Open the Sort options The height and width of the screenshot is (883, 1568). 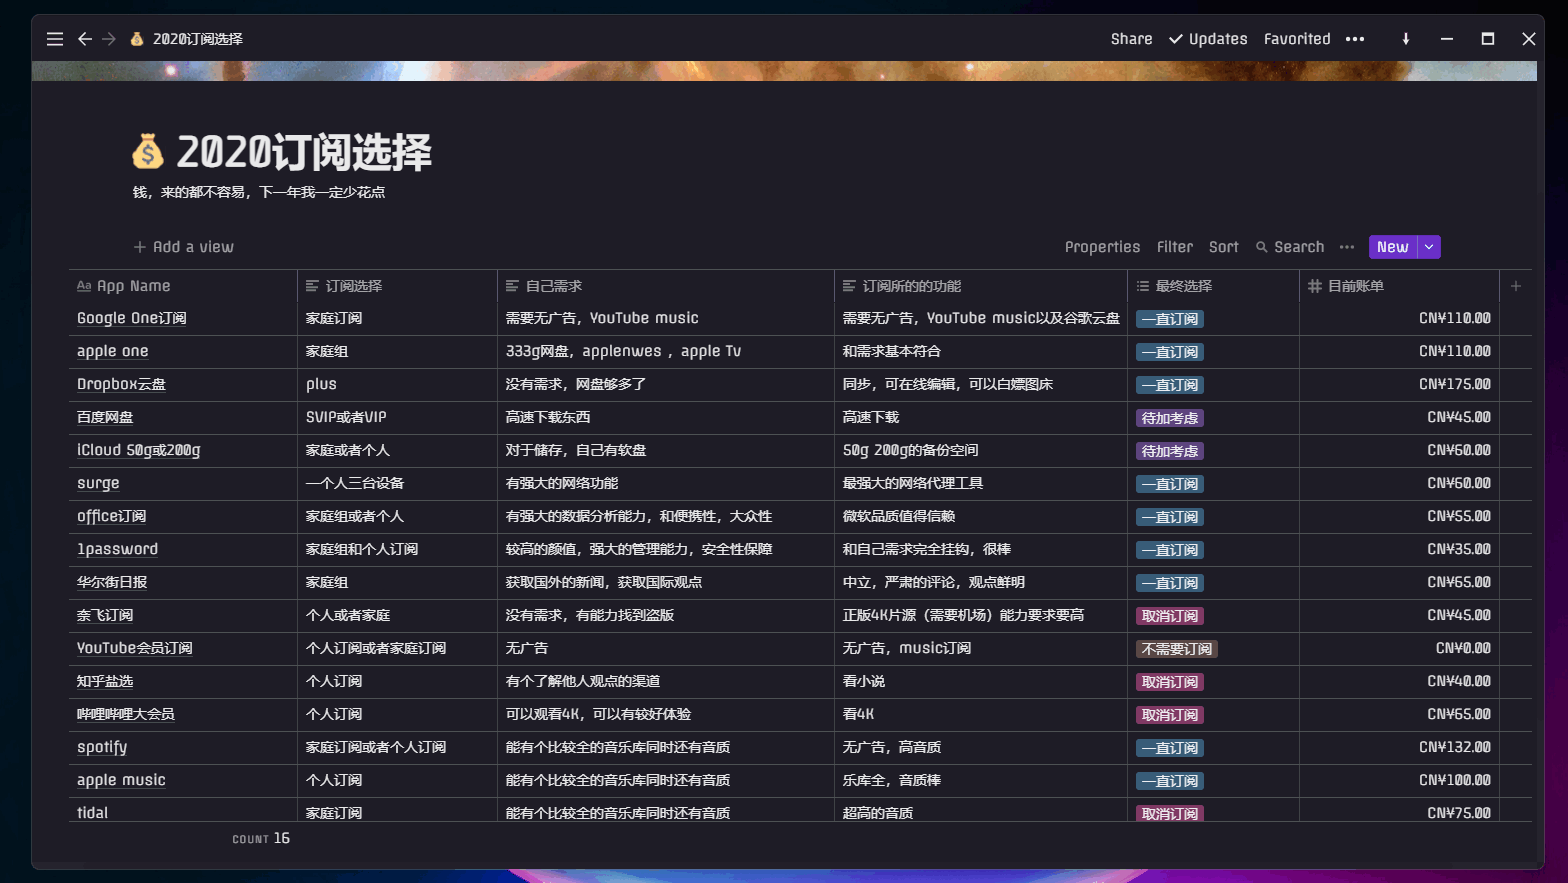tap(1223, 247)
